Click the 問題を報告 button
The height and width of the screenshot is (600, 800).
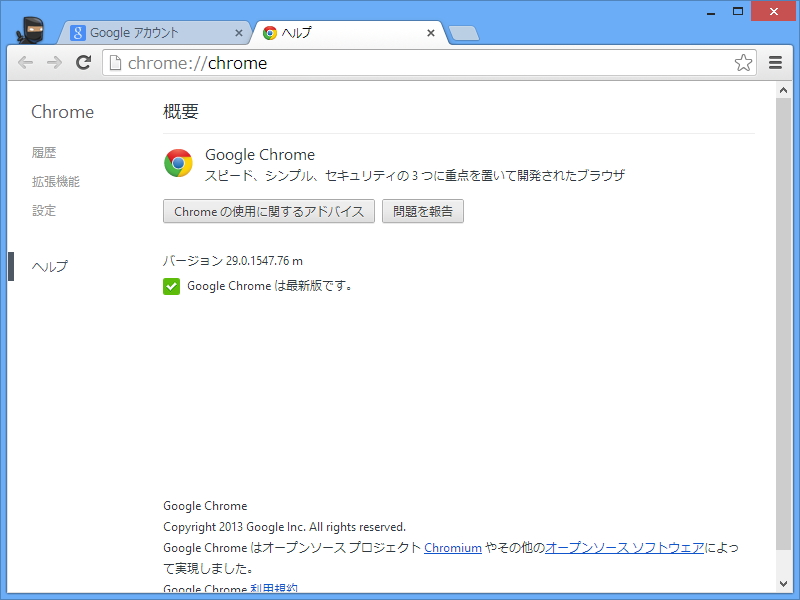click(x=423, y=211)
